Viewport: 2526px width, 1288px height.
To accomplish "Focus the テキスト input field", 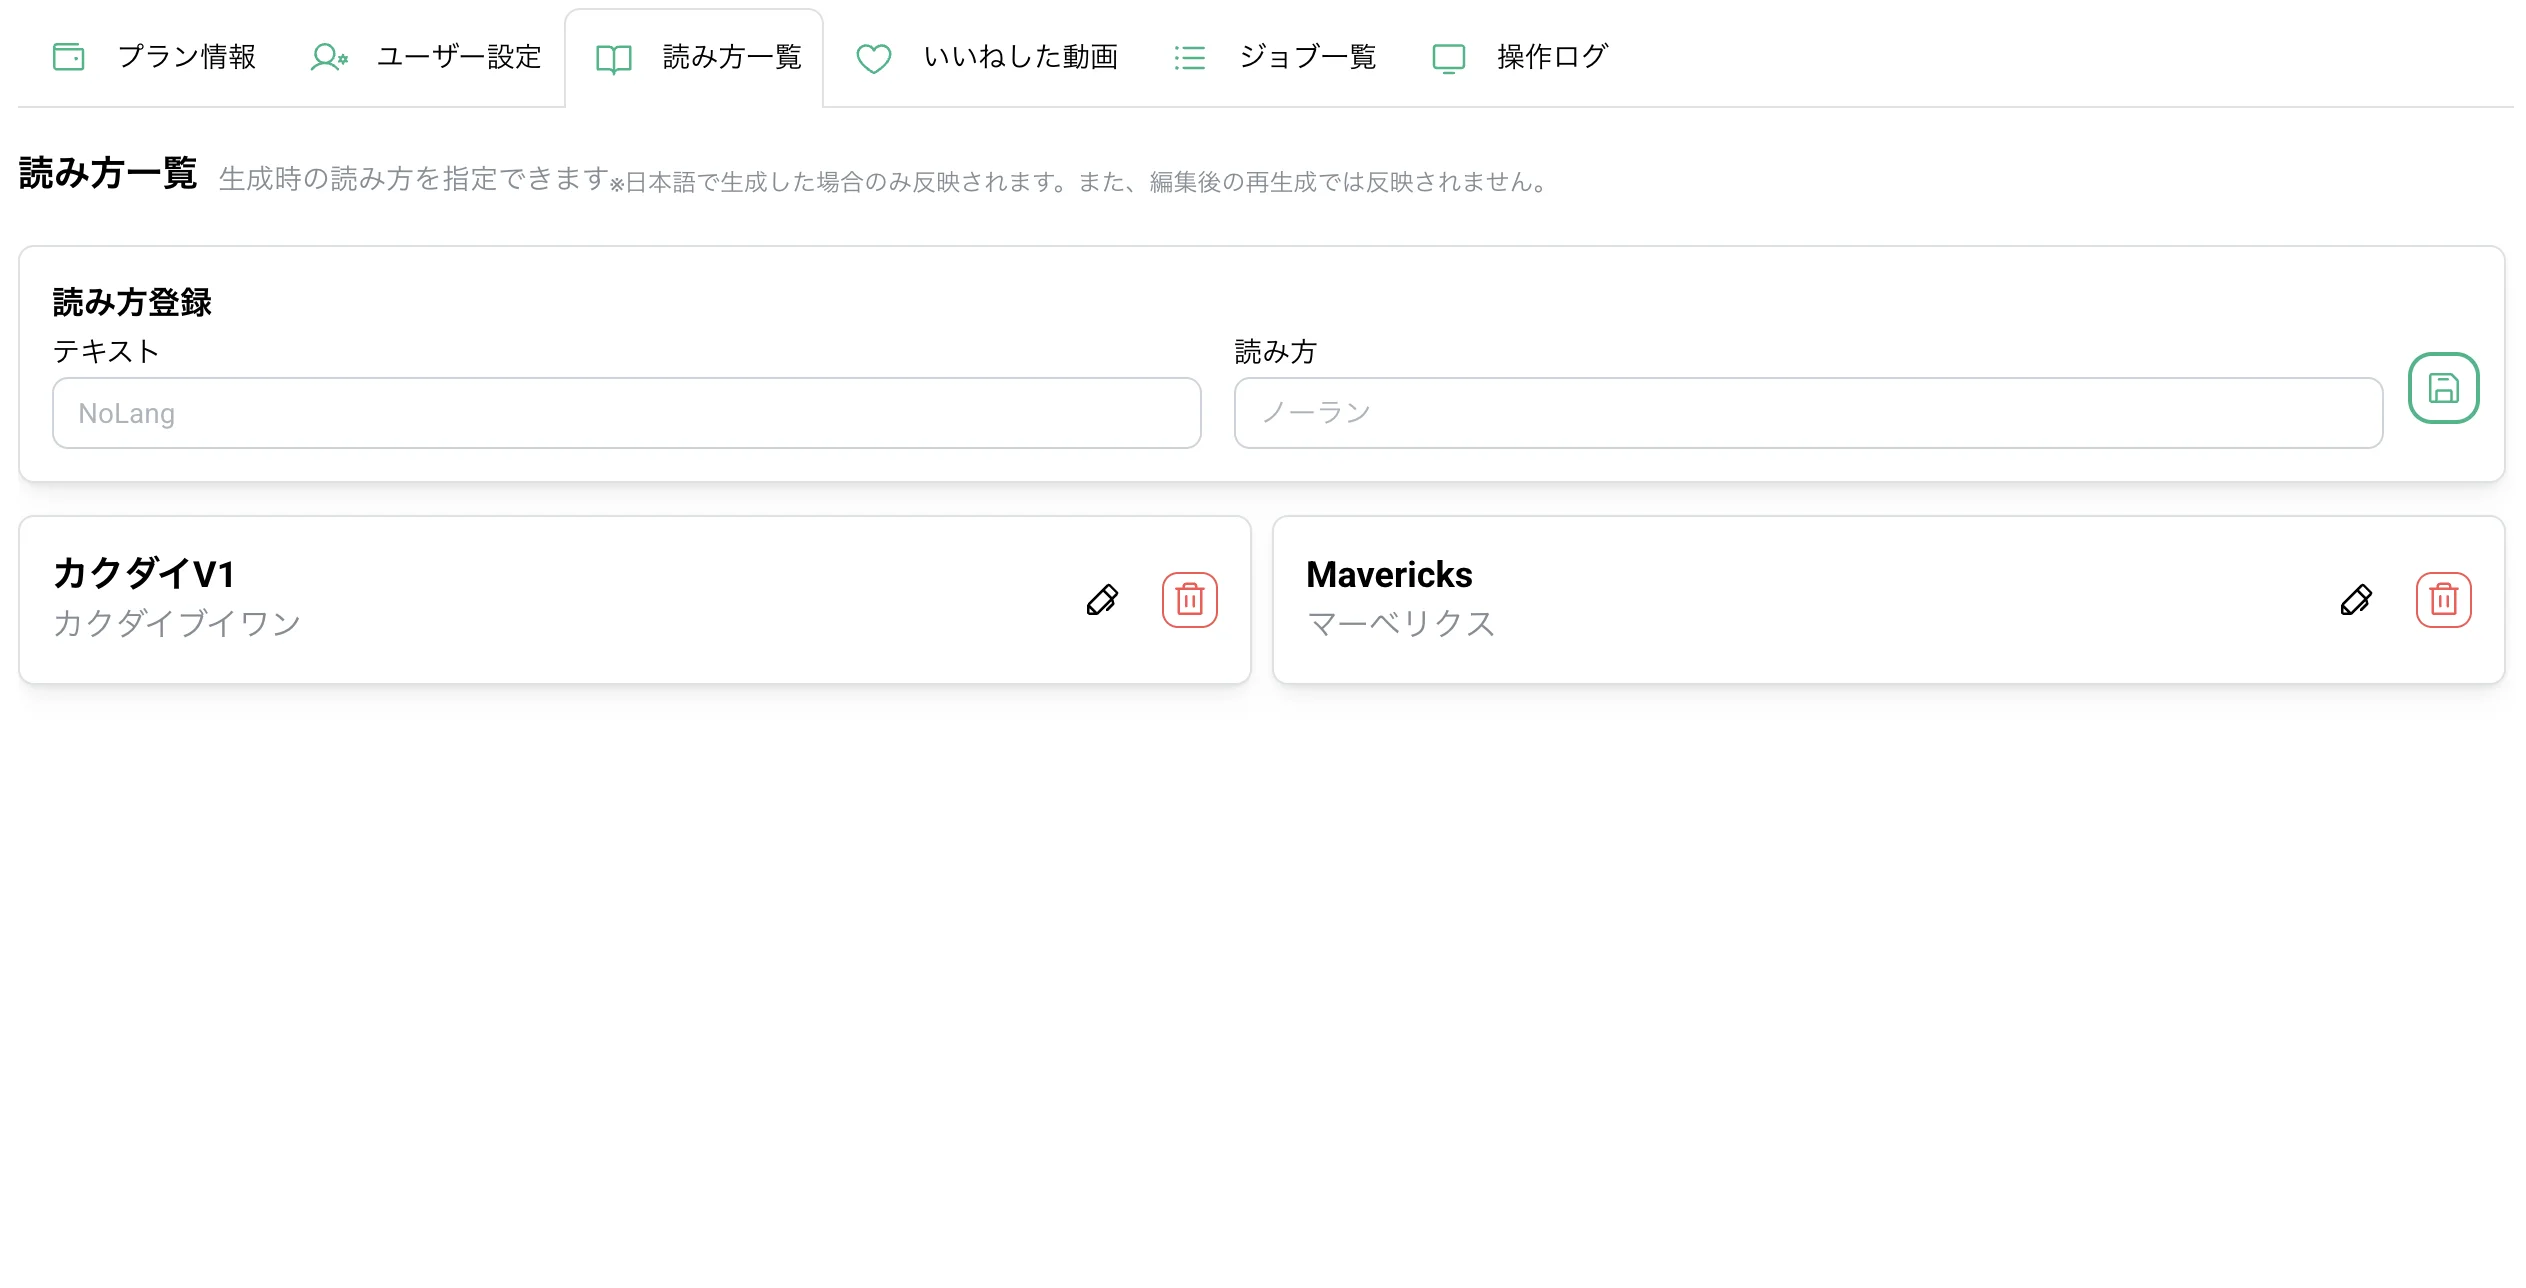I will pos(626,413).
